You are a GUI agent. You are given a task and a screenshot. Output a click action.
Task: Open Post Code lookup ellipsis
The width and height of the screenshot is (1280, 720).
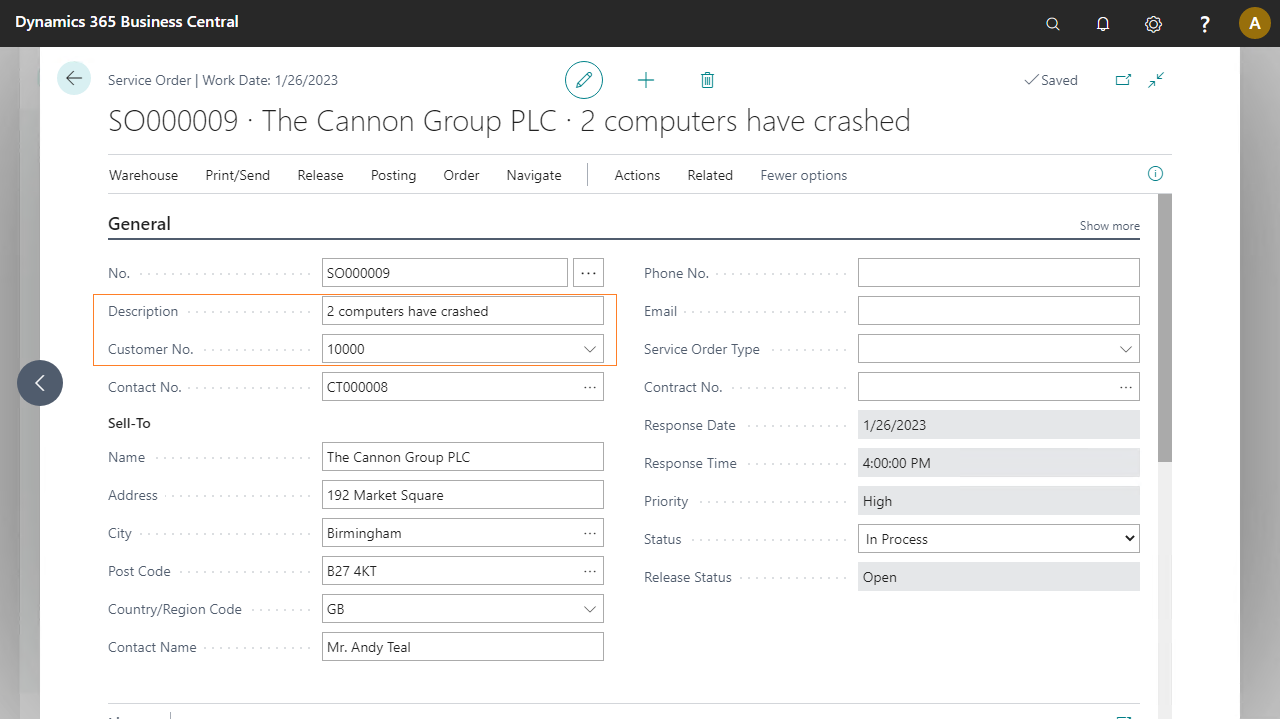(x=590, y=571)
